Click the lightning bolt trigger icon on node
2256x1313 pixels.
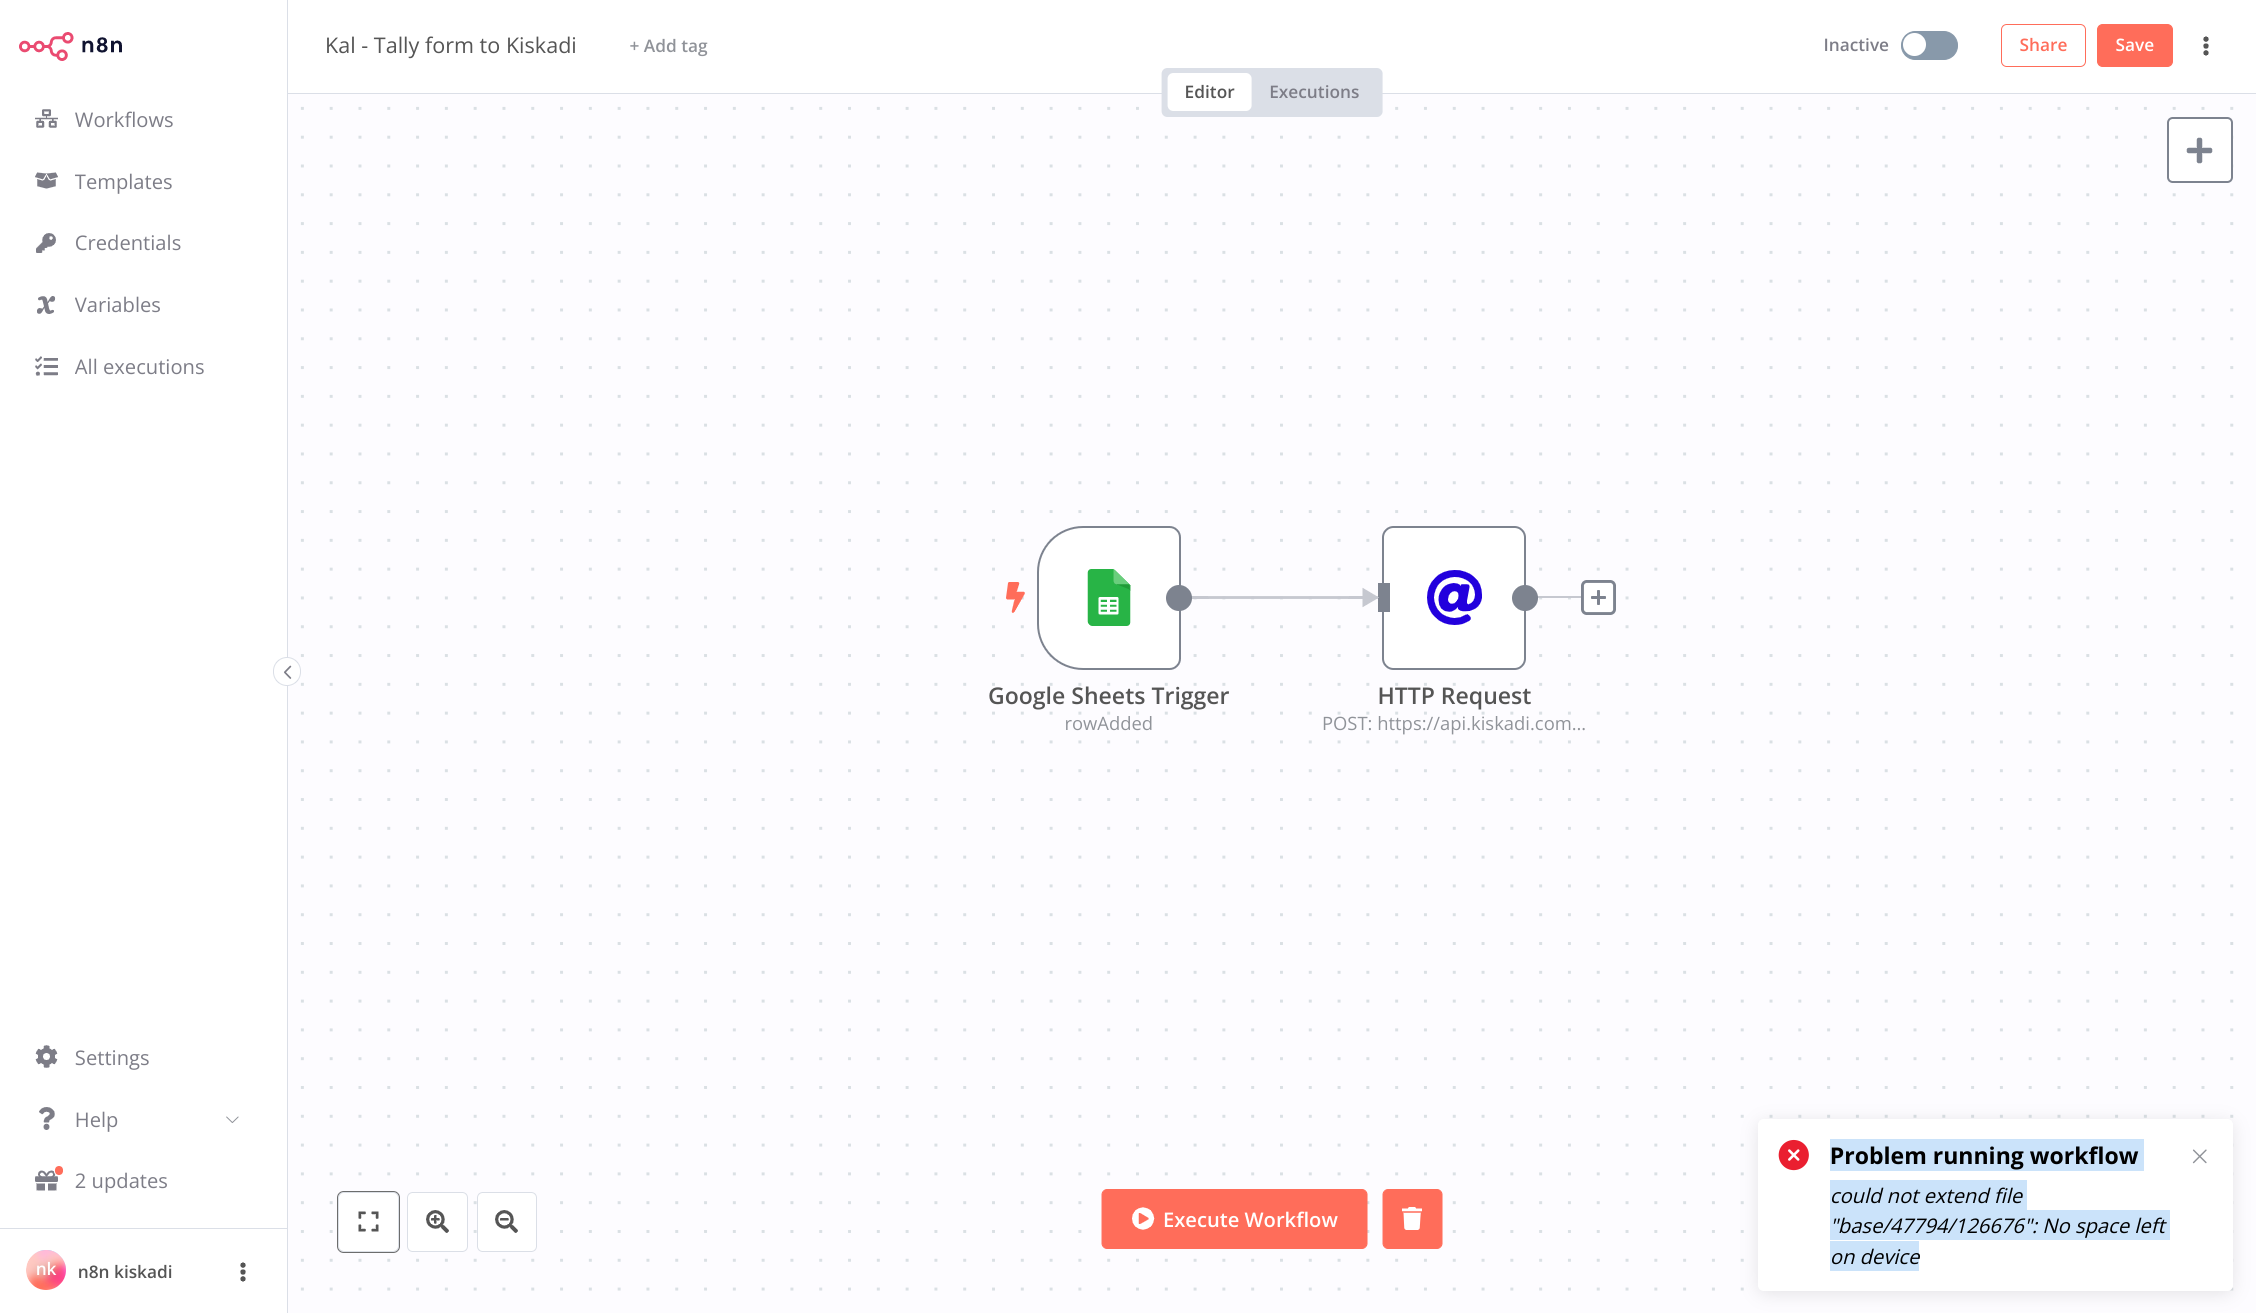click(1016, 596)
